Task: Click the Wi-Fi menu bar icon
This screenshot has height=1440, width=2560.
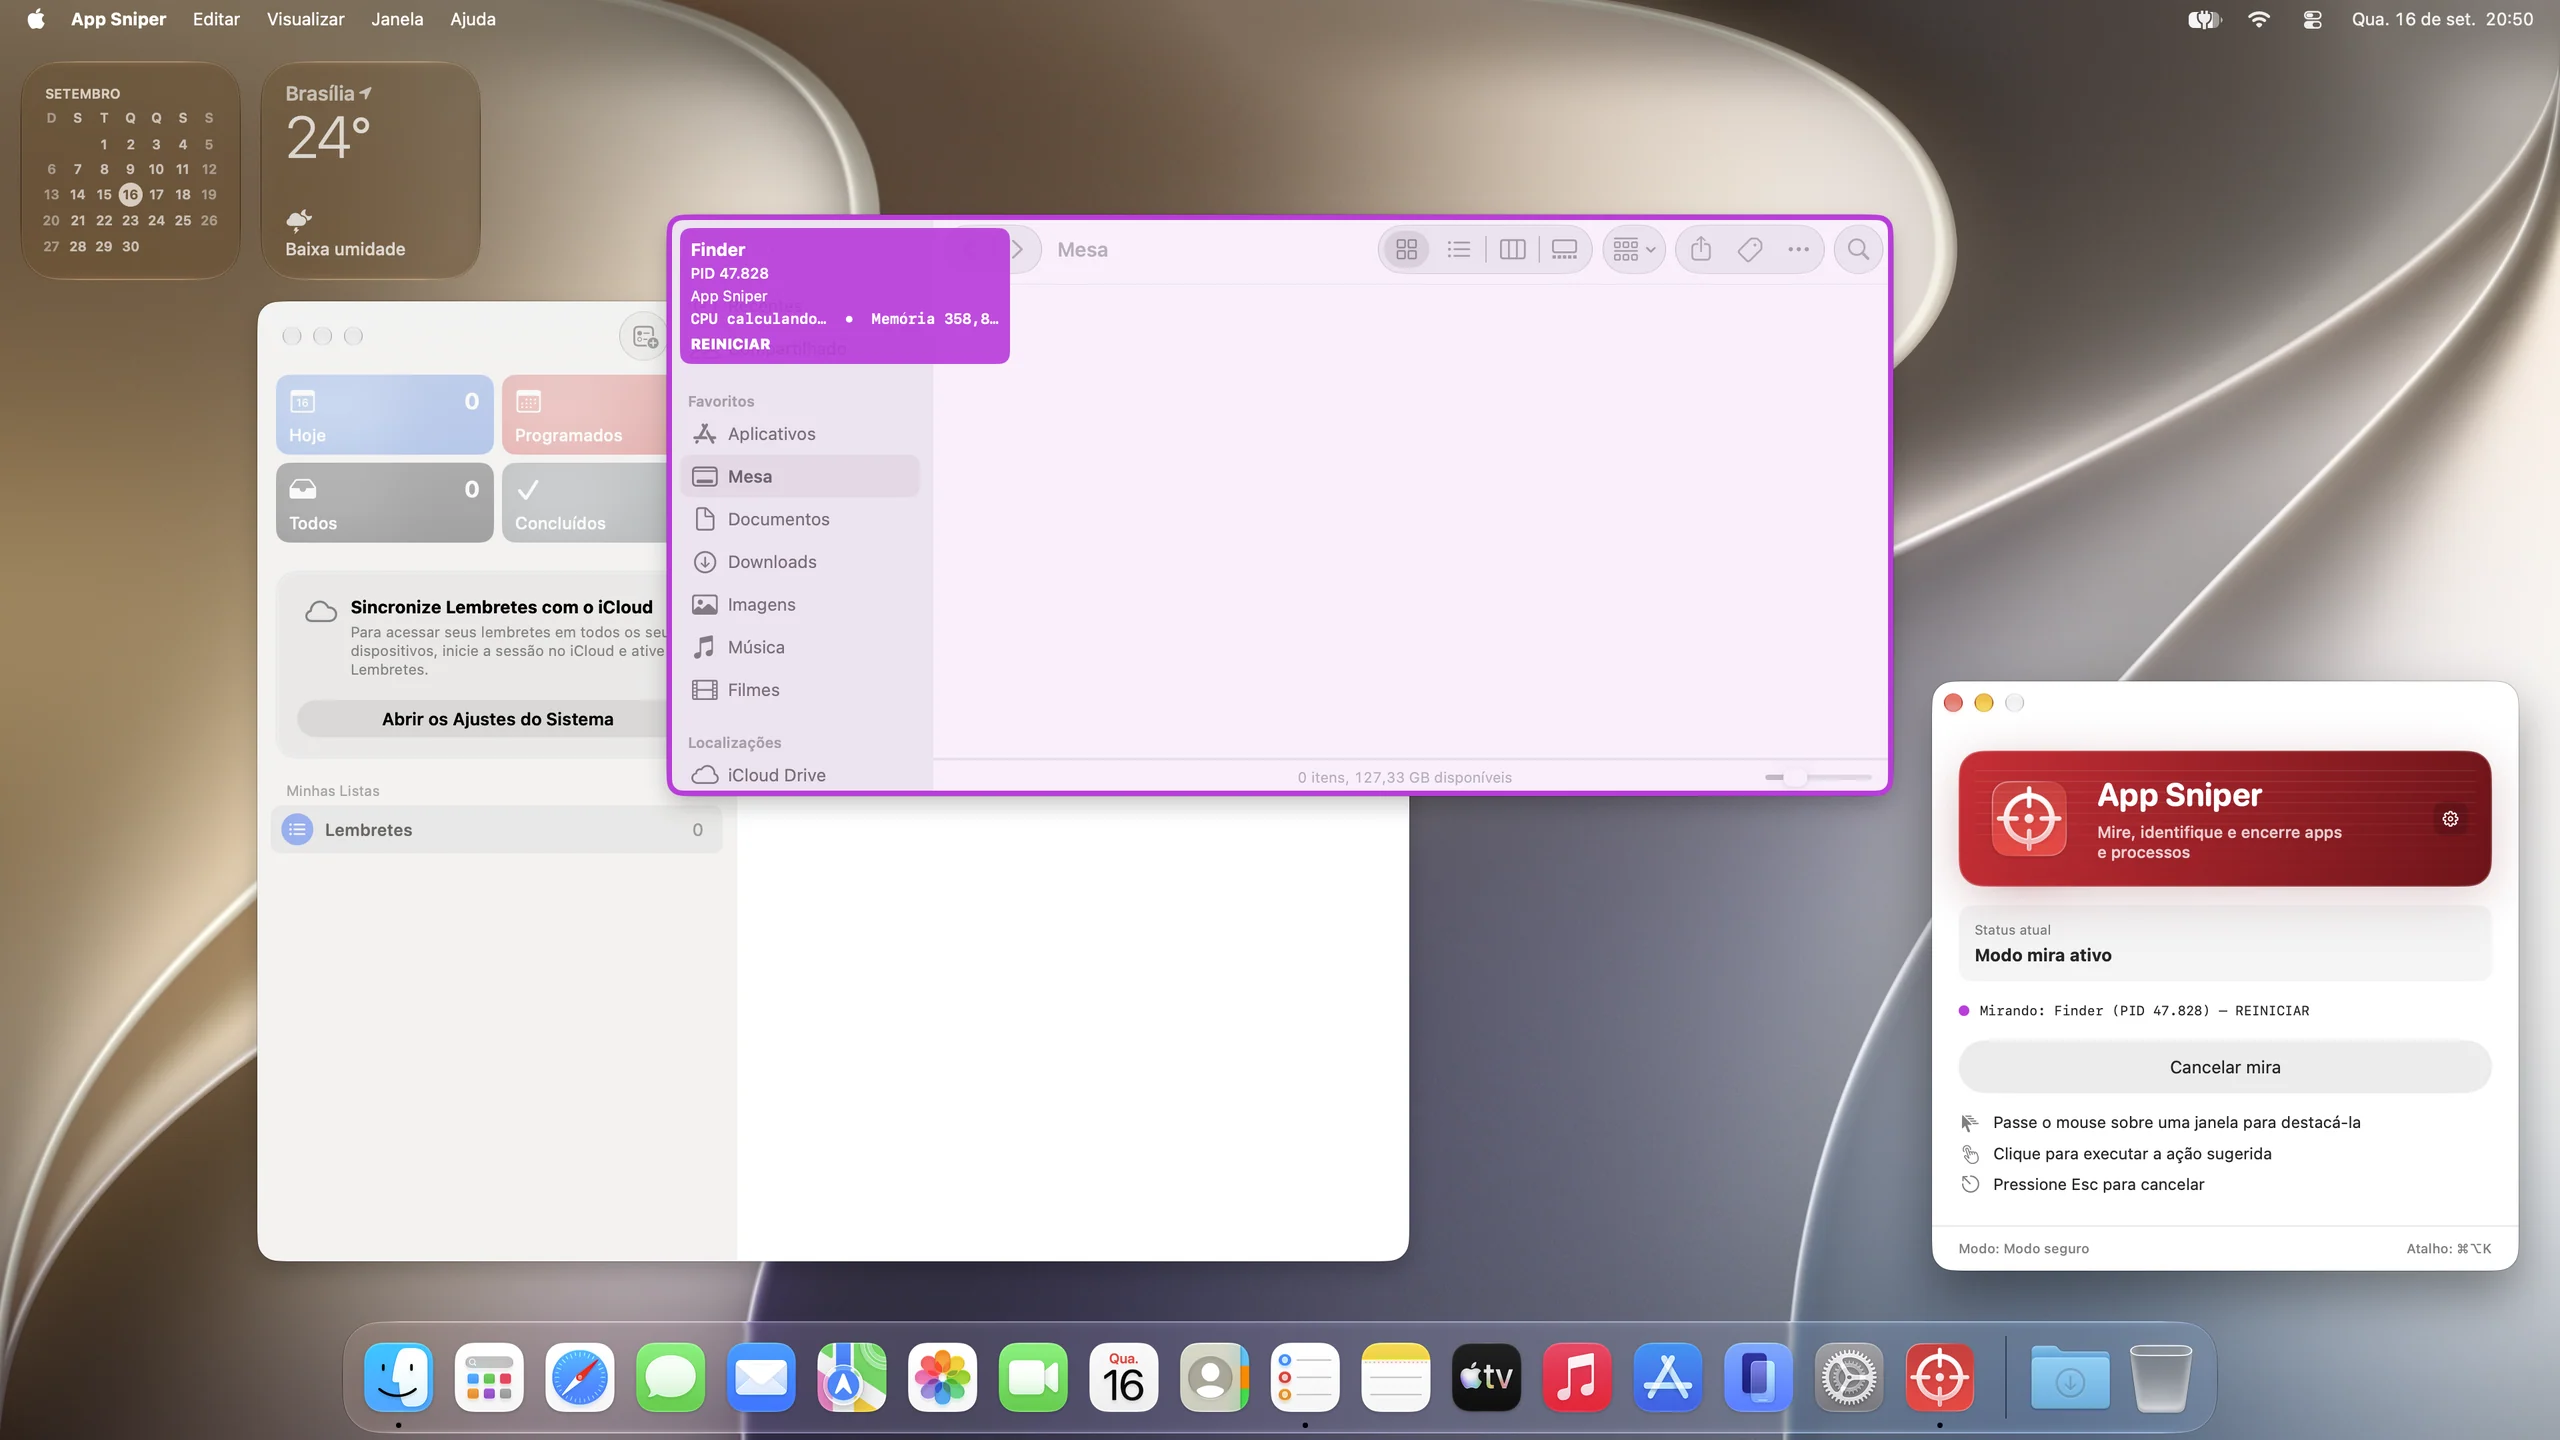Action: point(2259,19)
